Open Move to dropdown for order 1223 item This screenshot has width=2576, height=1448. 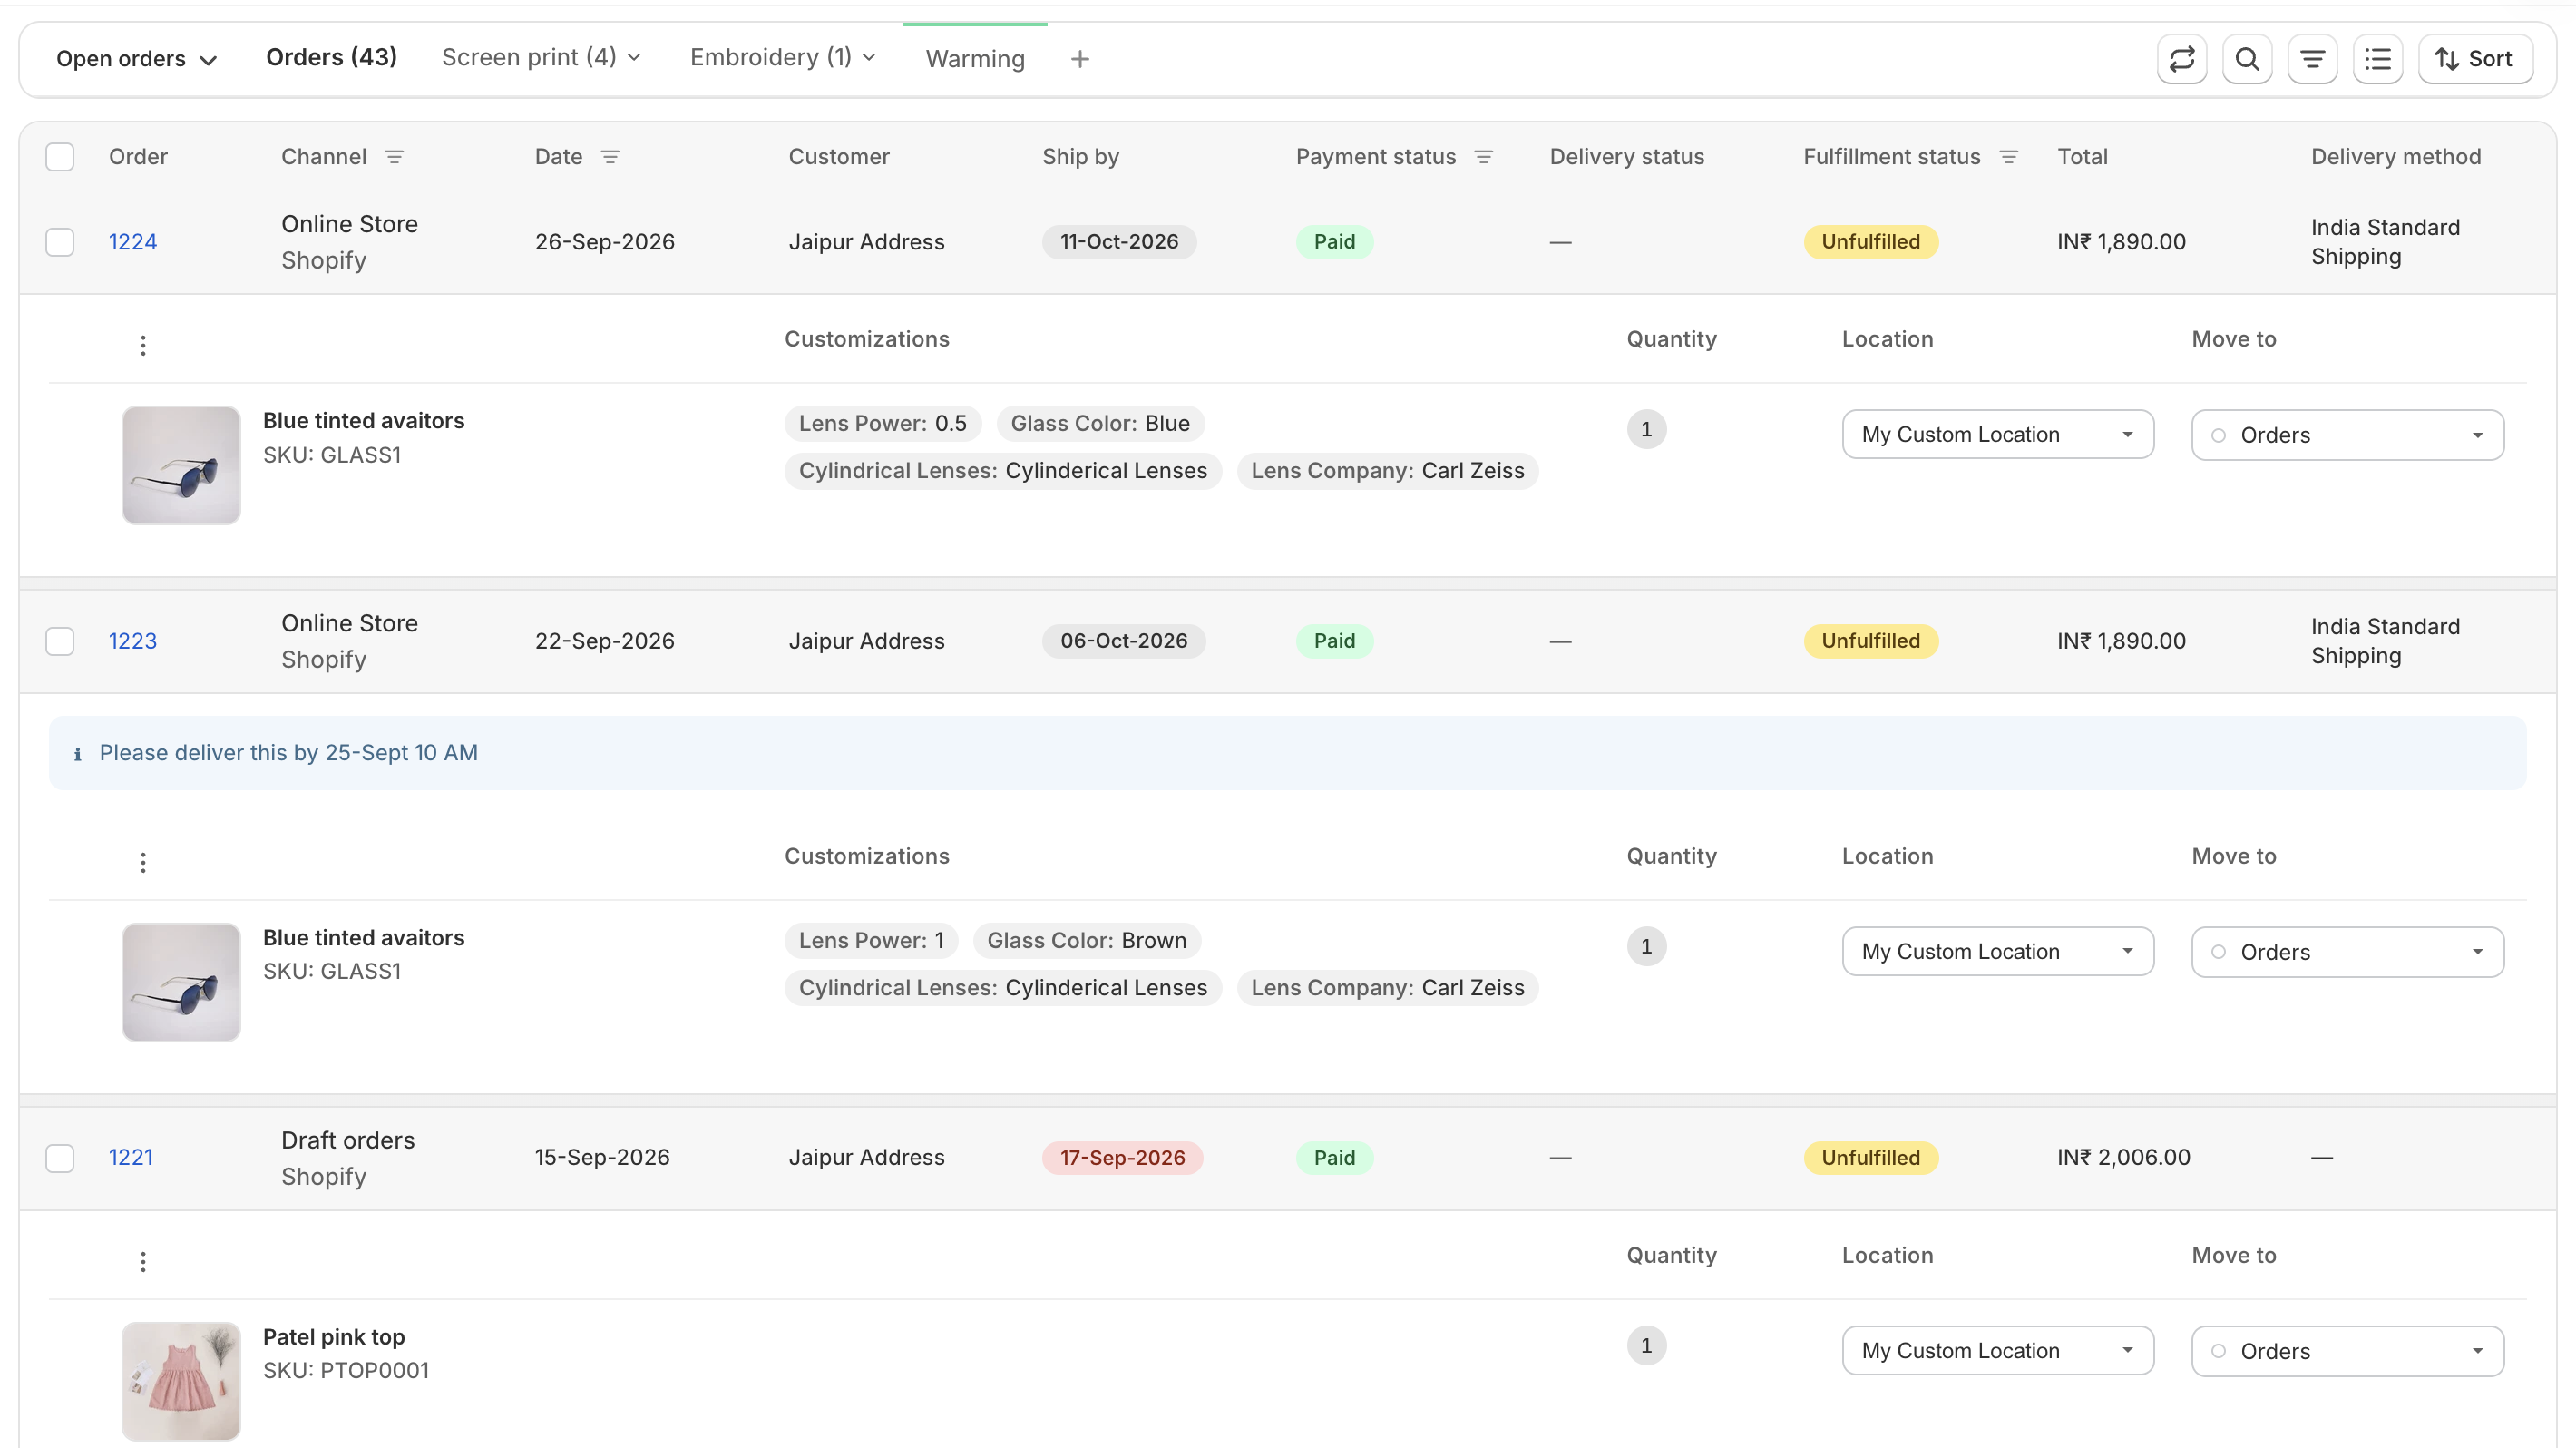pos(2347,952)
